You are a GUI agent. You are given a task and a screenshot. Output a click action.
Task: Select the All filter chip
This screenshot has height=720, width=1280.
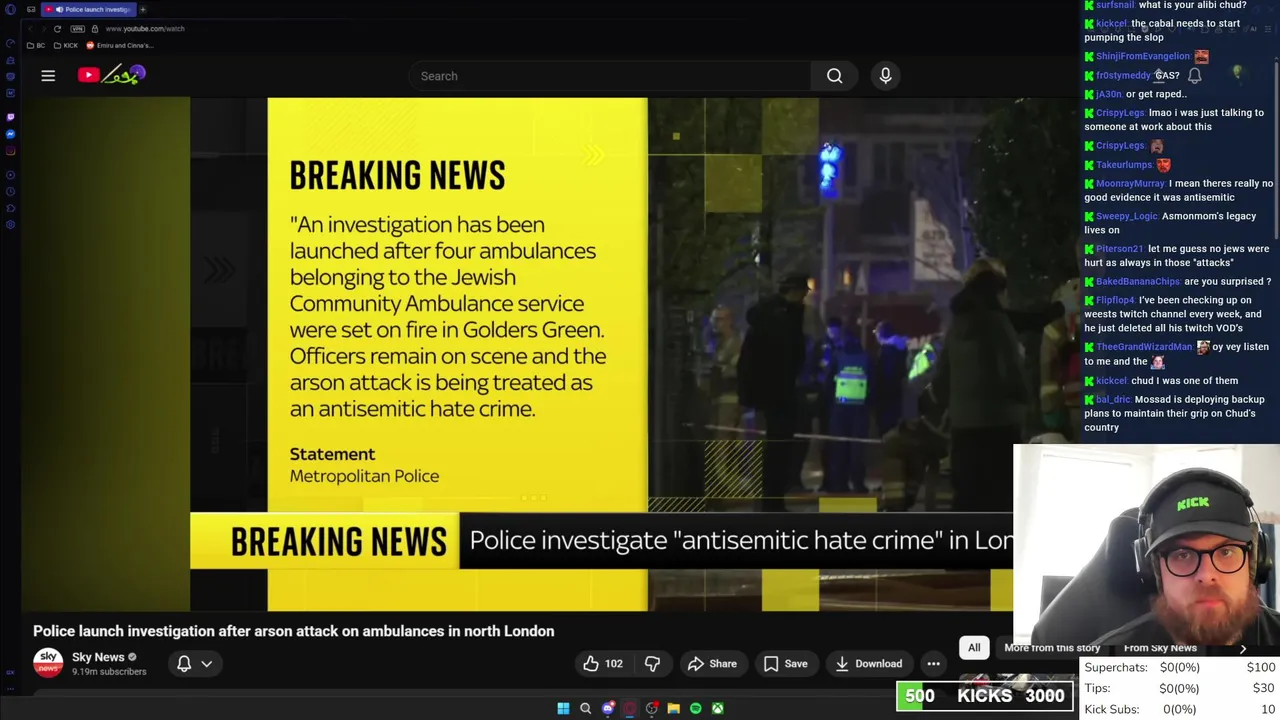click(974, 648)
